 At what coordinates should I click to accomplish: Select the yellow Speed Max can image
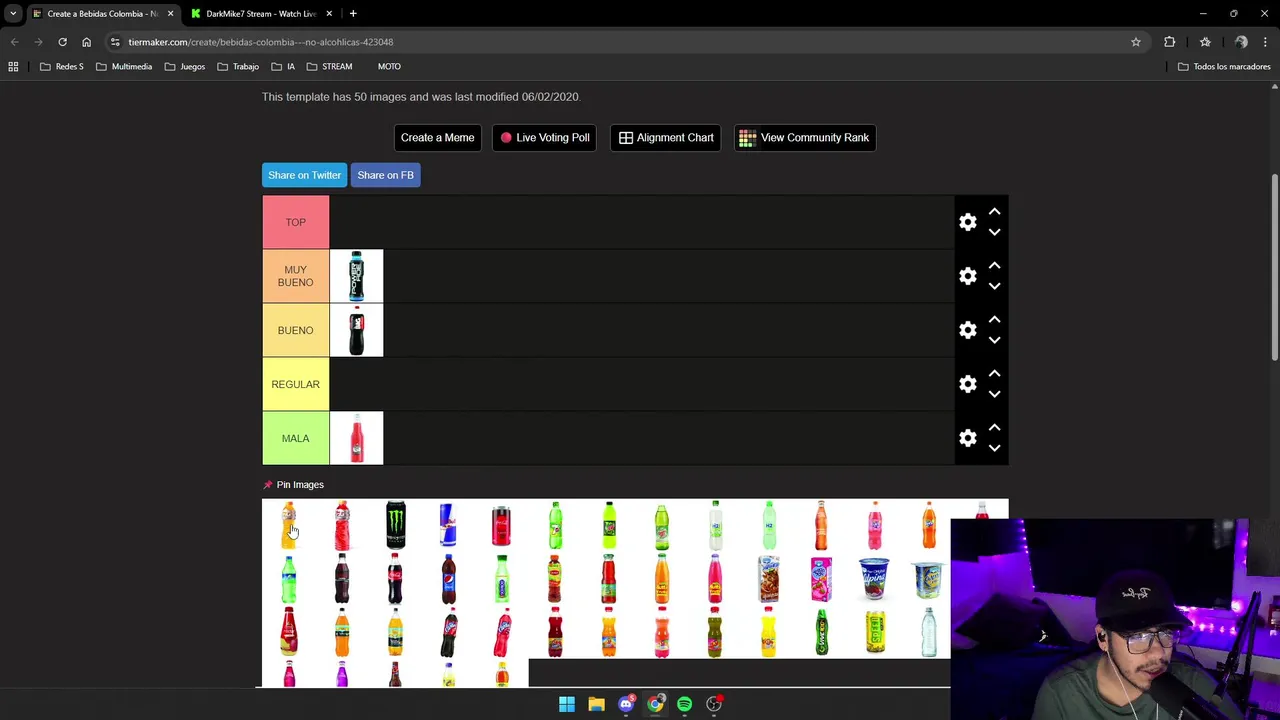click(x=875, y=633)
